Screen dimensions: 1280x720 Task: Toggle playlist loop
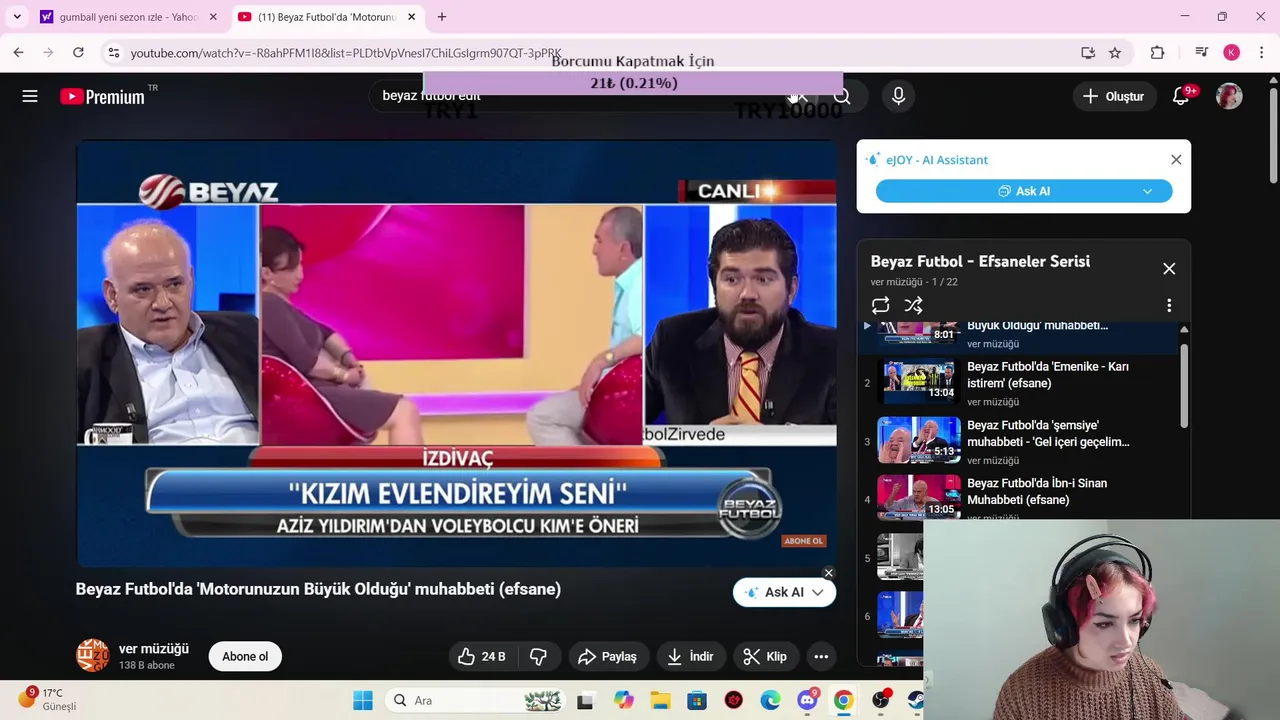pyautogui.click(x=880, y=305)
